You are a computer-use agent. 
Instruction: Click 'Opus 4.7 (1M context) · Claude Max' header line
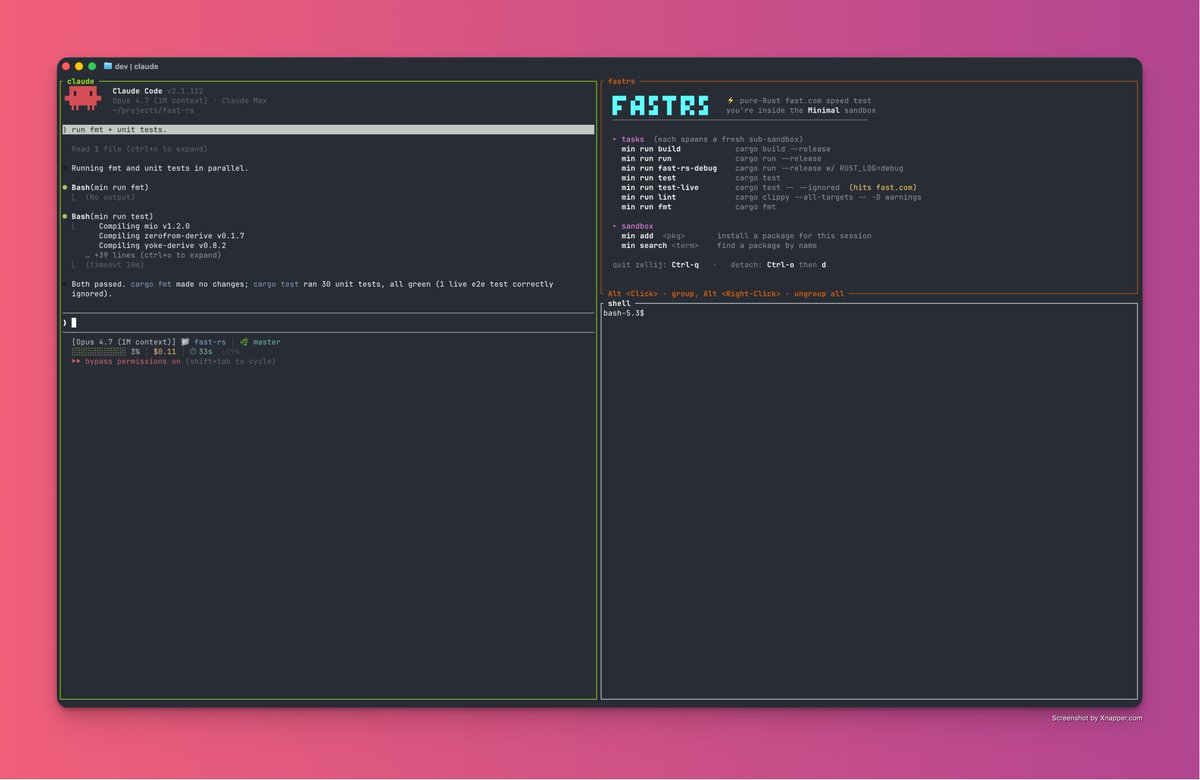point(189,101)
